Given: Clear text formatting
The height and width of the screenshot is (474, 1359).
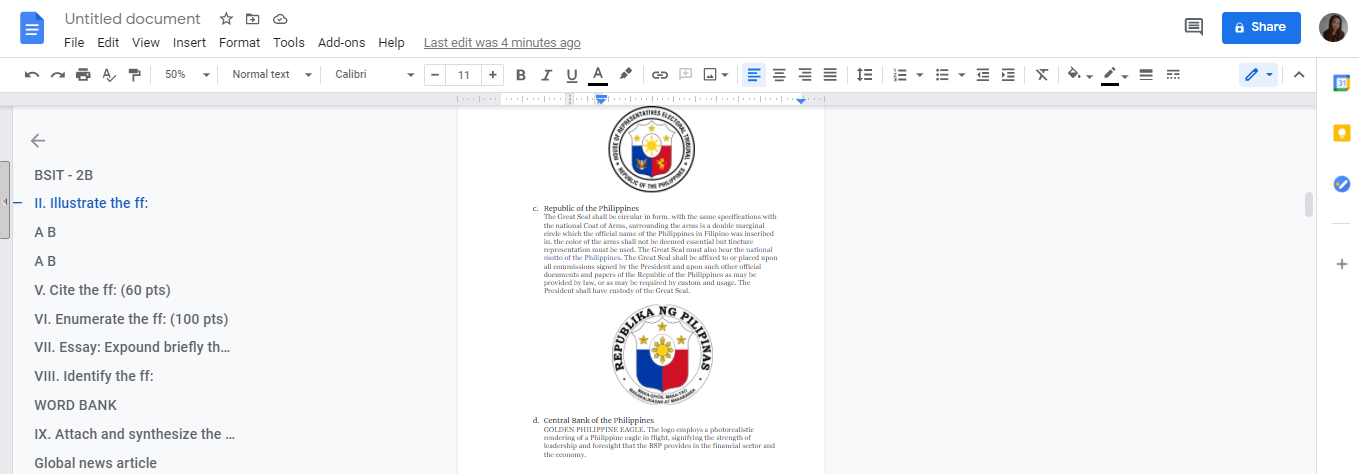Looking at the screenshot, I should pos(1042,75).
